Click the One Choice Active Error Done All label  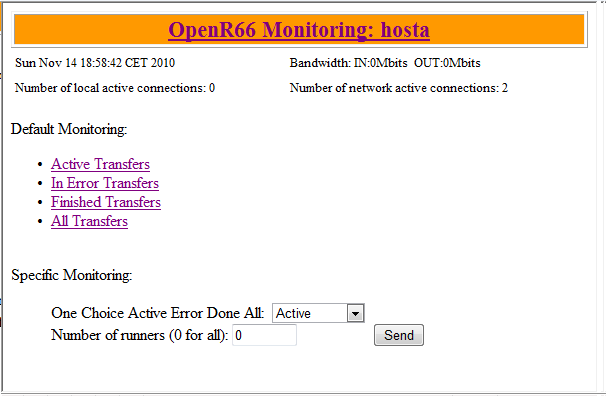coord(158,313)
